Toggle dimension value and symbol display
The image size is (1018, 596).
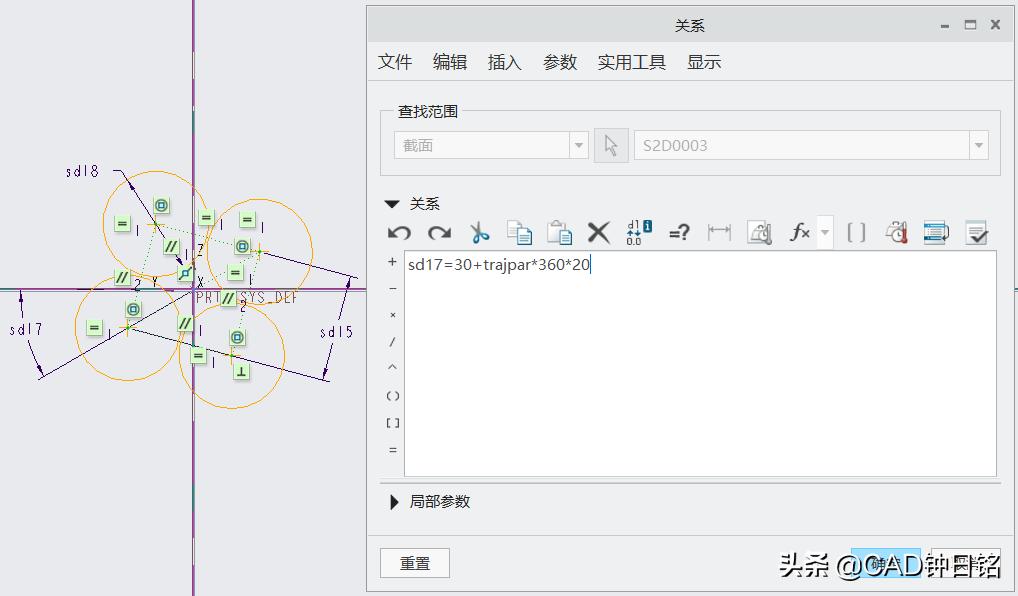[640, 232]
